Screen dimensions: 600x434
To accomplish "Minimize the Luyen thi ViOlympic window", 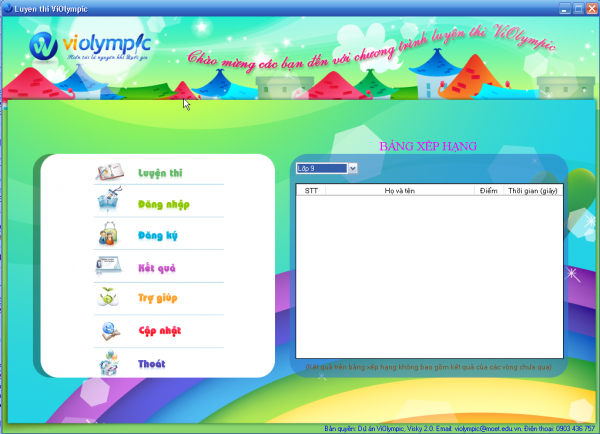I will pyautogui.click(x=565, y=8).
